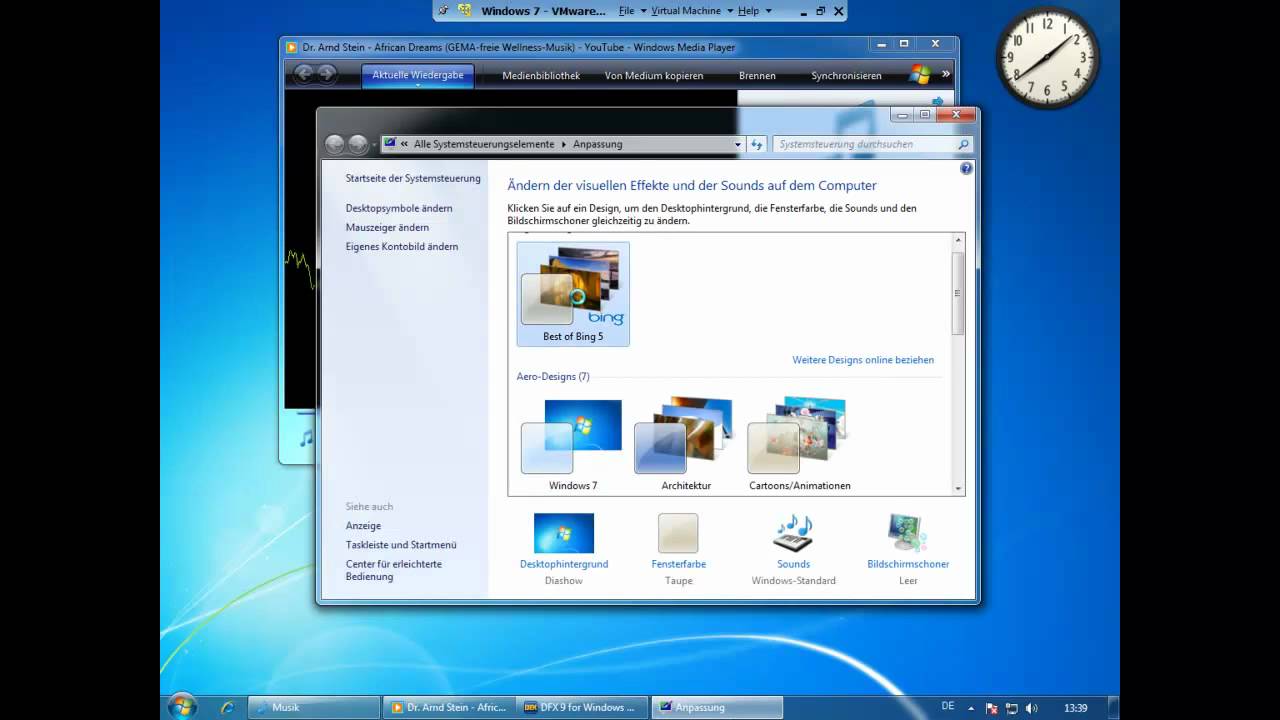The image size is (1280, 720).
Task: Click Weitere Designs online beziehen link
Action: coord(863,360)
